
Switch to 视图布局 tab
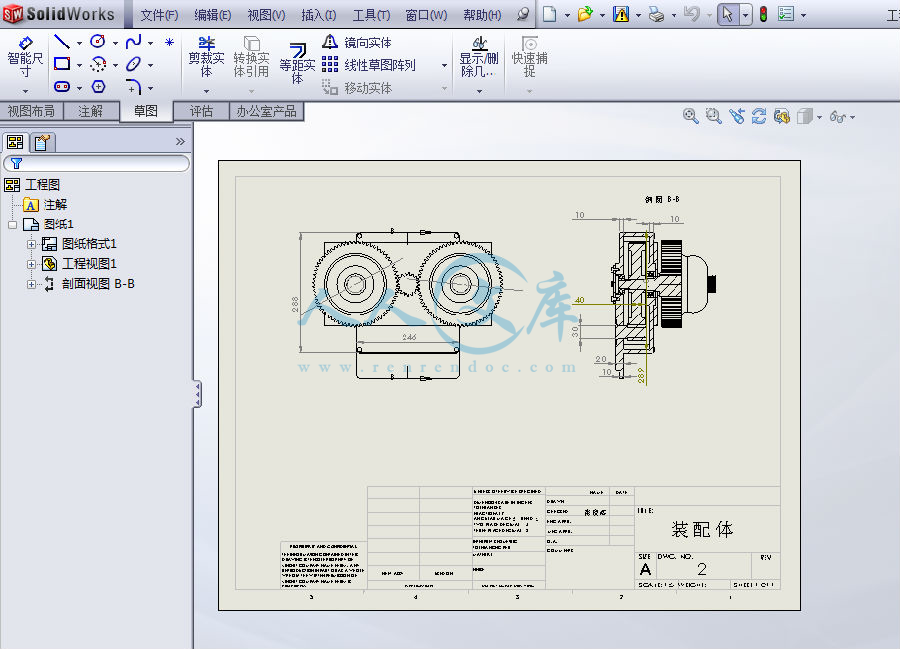tap(31, 111)
